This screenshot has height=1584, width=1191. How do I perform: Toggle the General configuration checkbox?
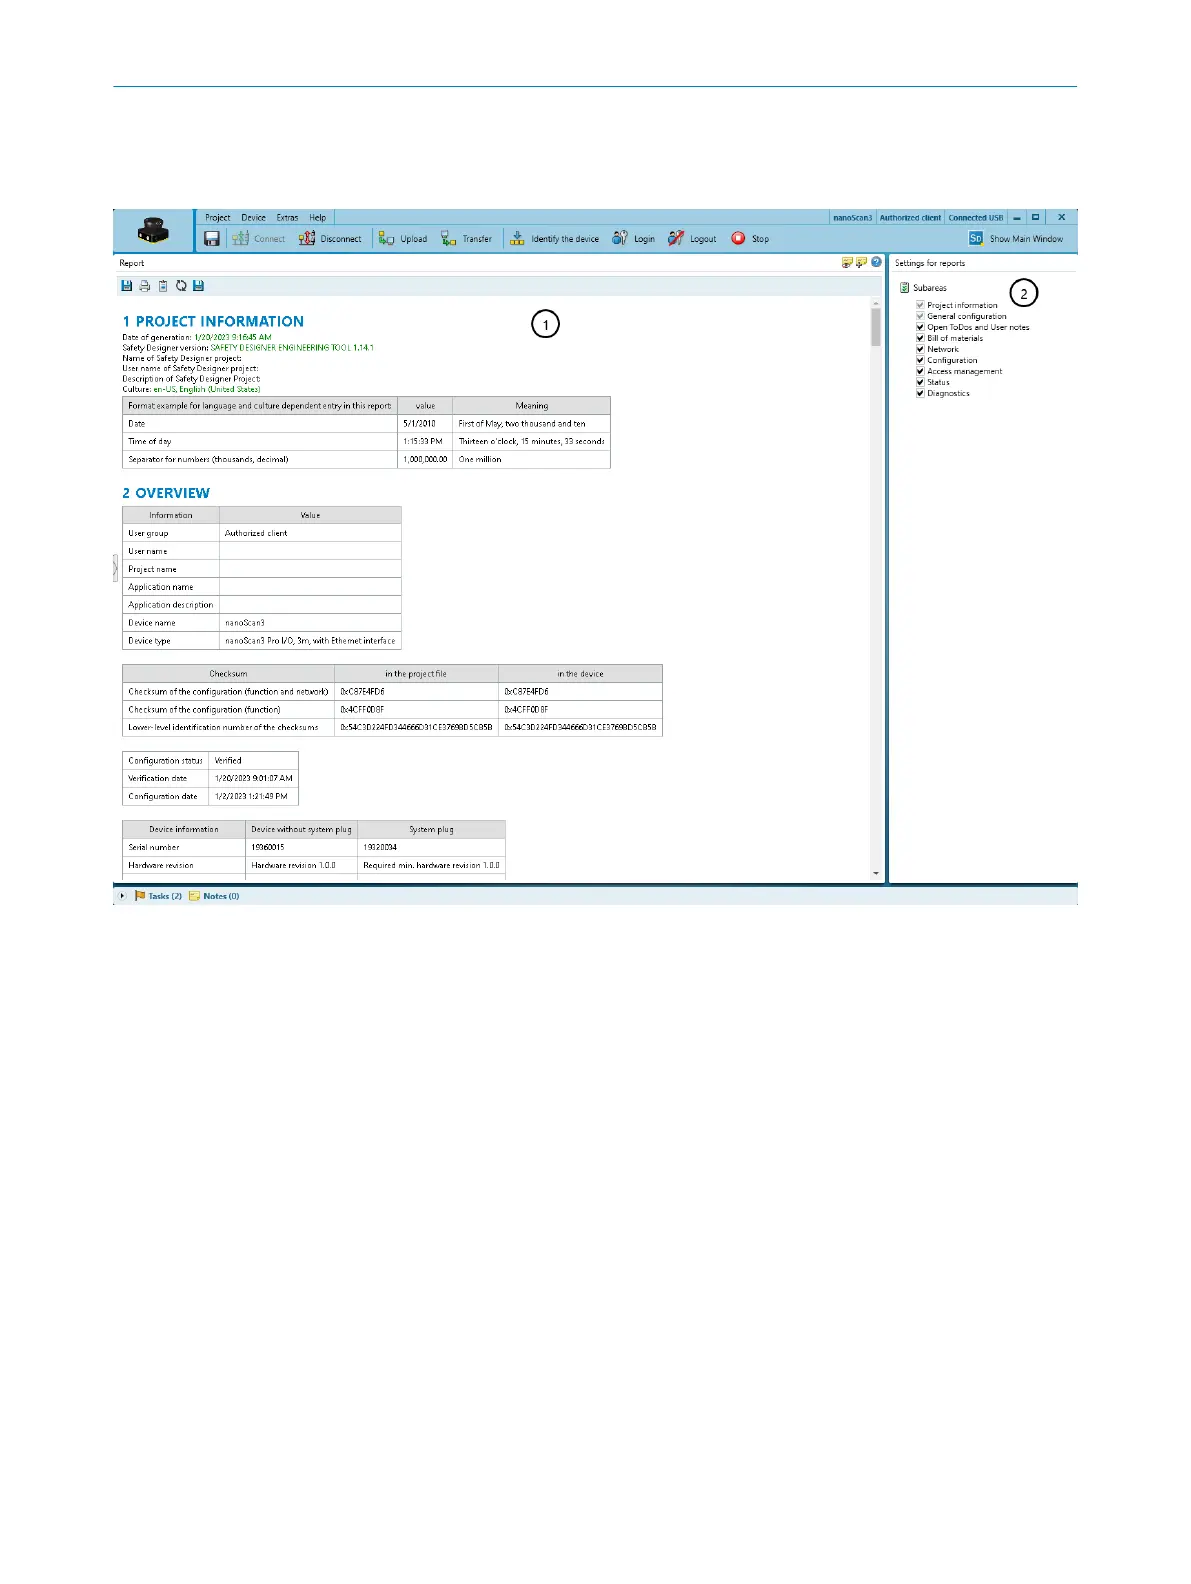[920, 316]
